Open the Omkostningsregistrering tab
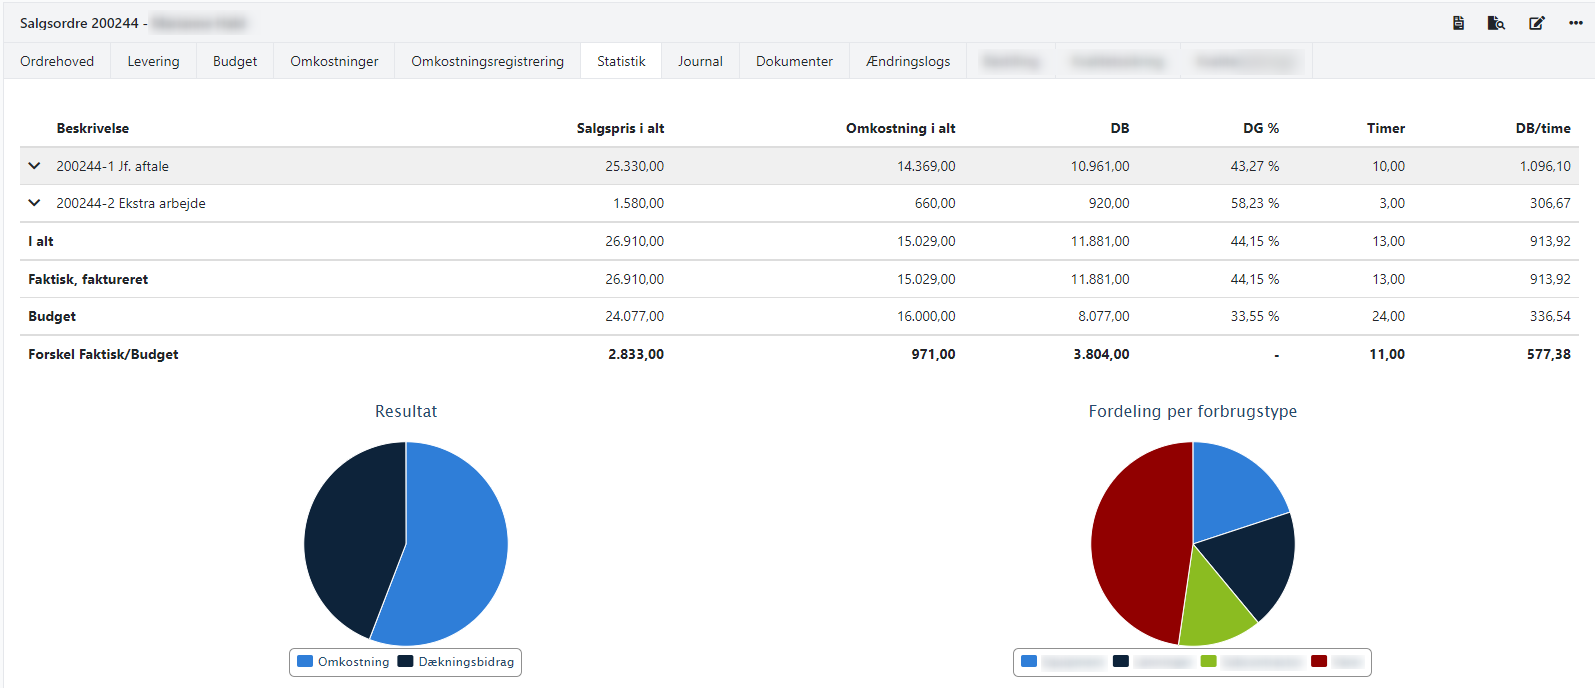Image resolution: width=1595 pixels, height=688 pixels. point(487,61)
